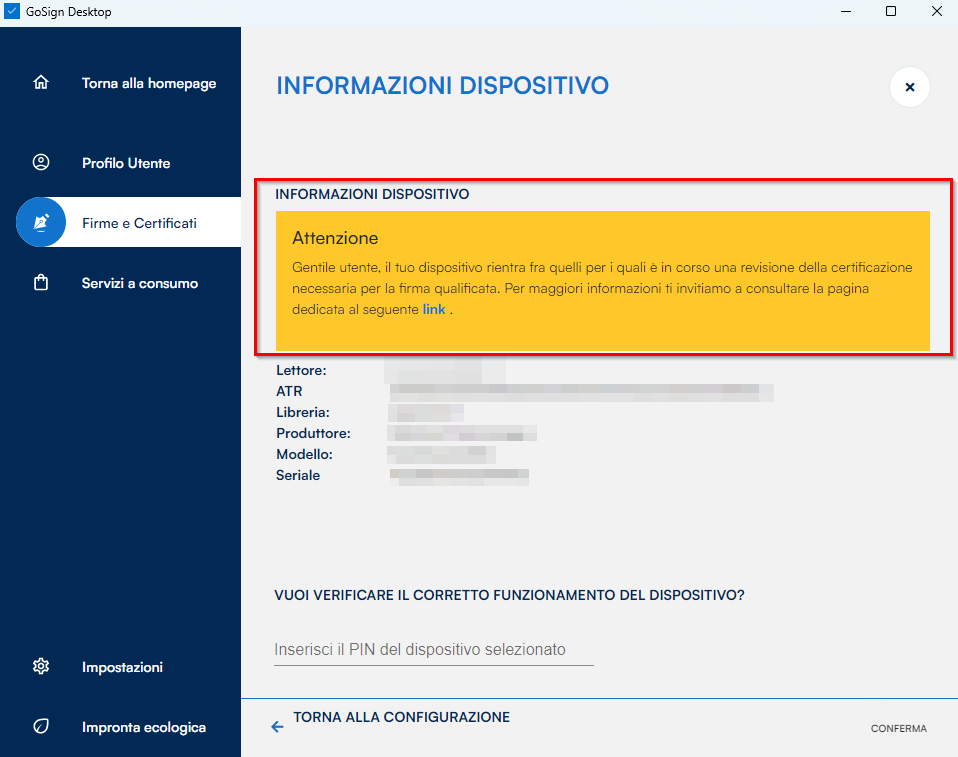Click the TORNA ALLA CONFIGURAZIONE text
Image resolution: width=958 pixels, height=757 pixels.
tap(401, 717)
